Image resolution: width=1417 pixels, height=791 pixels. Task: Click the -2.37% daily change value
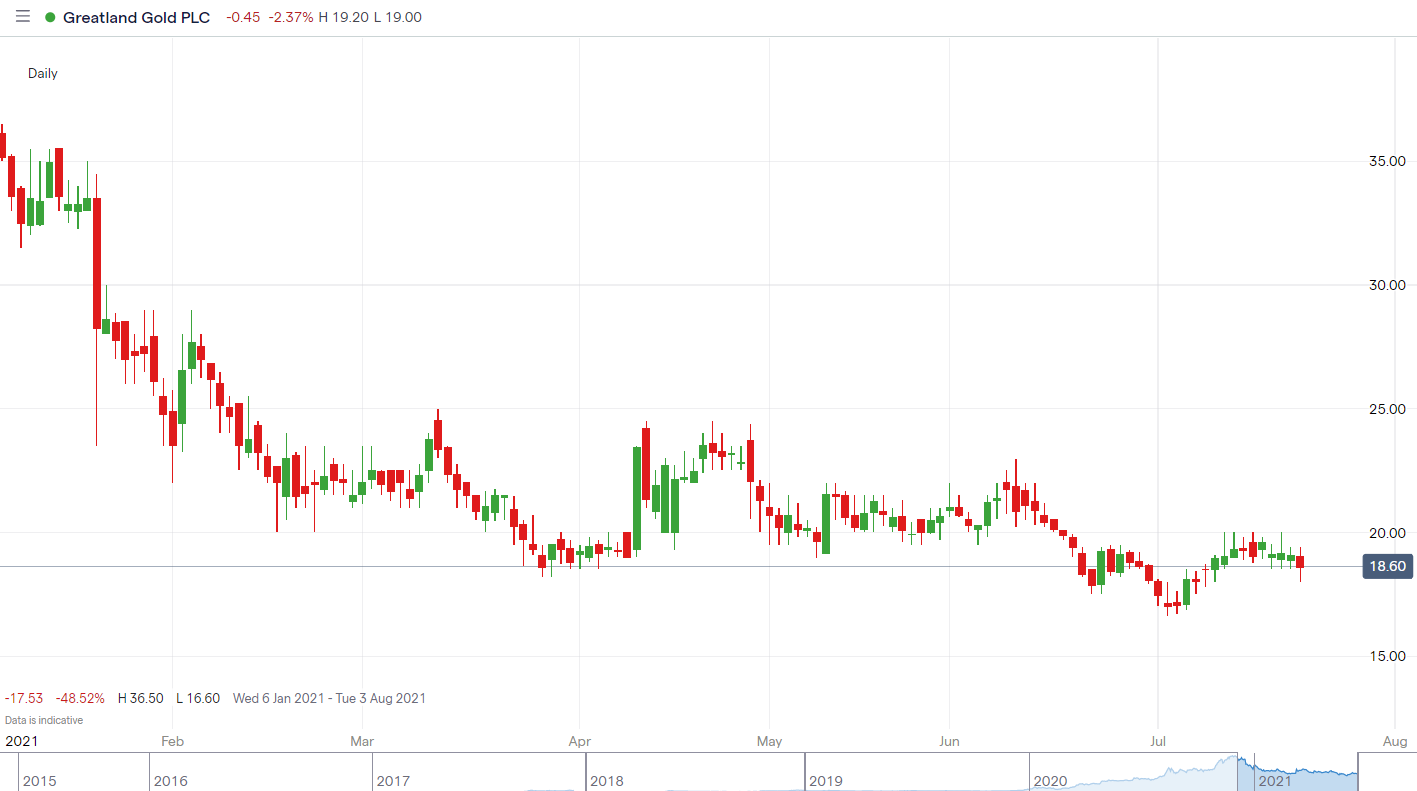tap(290, 18)
